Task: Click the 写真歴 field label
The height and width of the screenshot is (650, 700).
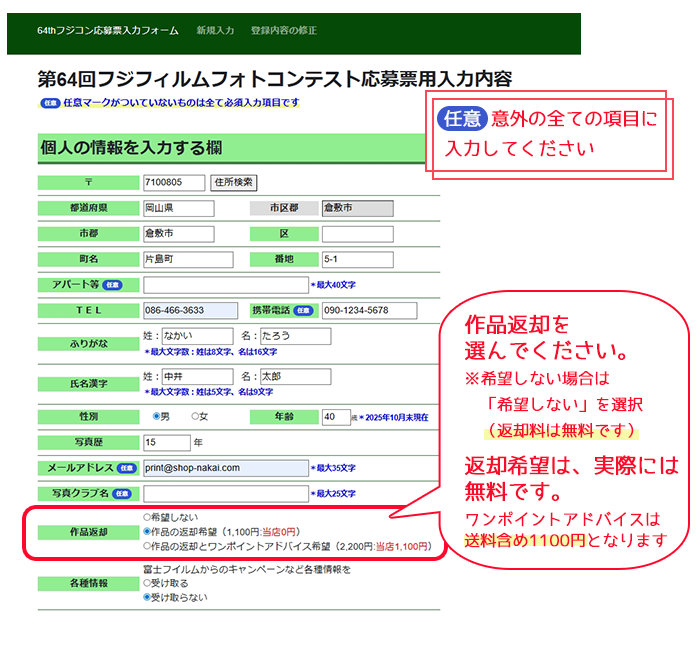Action: (88, 442)
